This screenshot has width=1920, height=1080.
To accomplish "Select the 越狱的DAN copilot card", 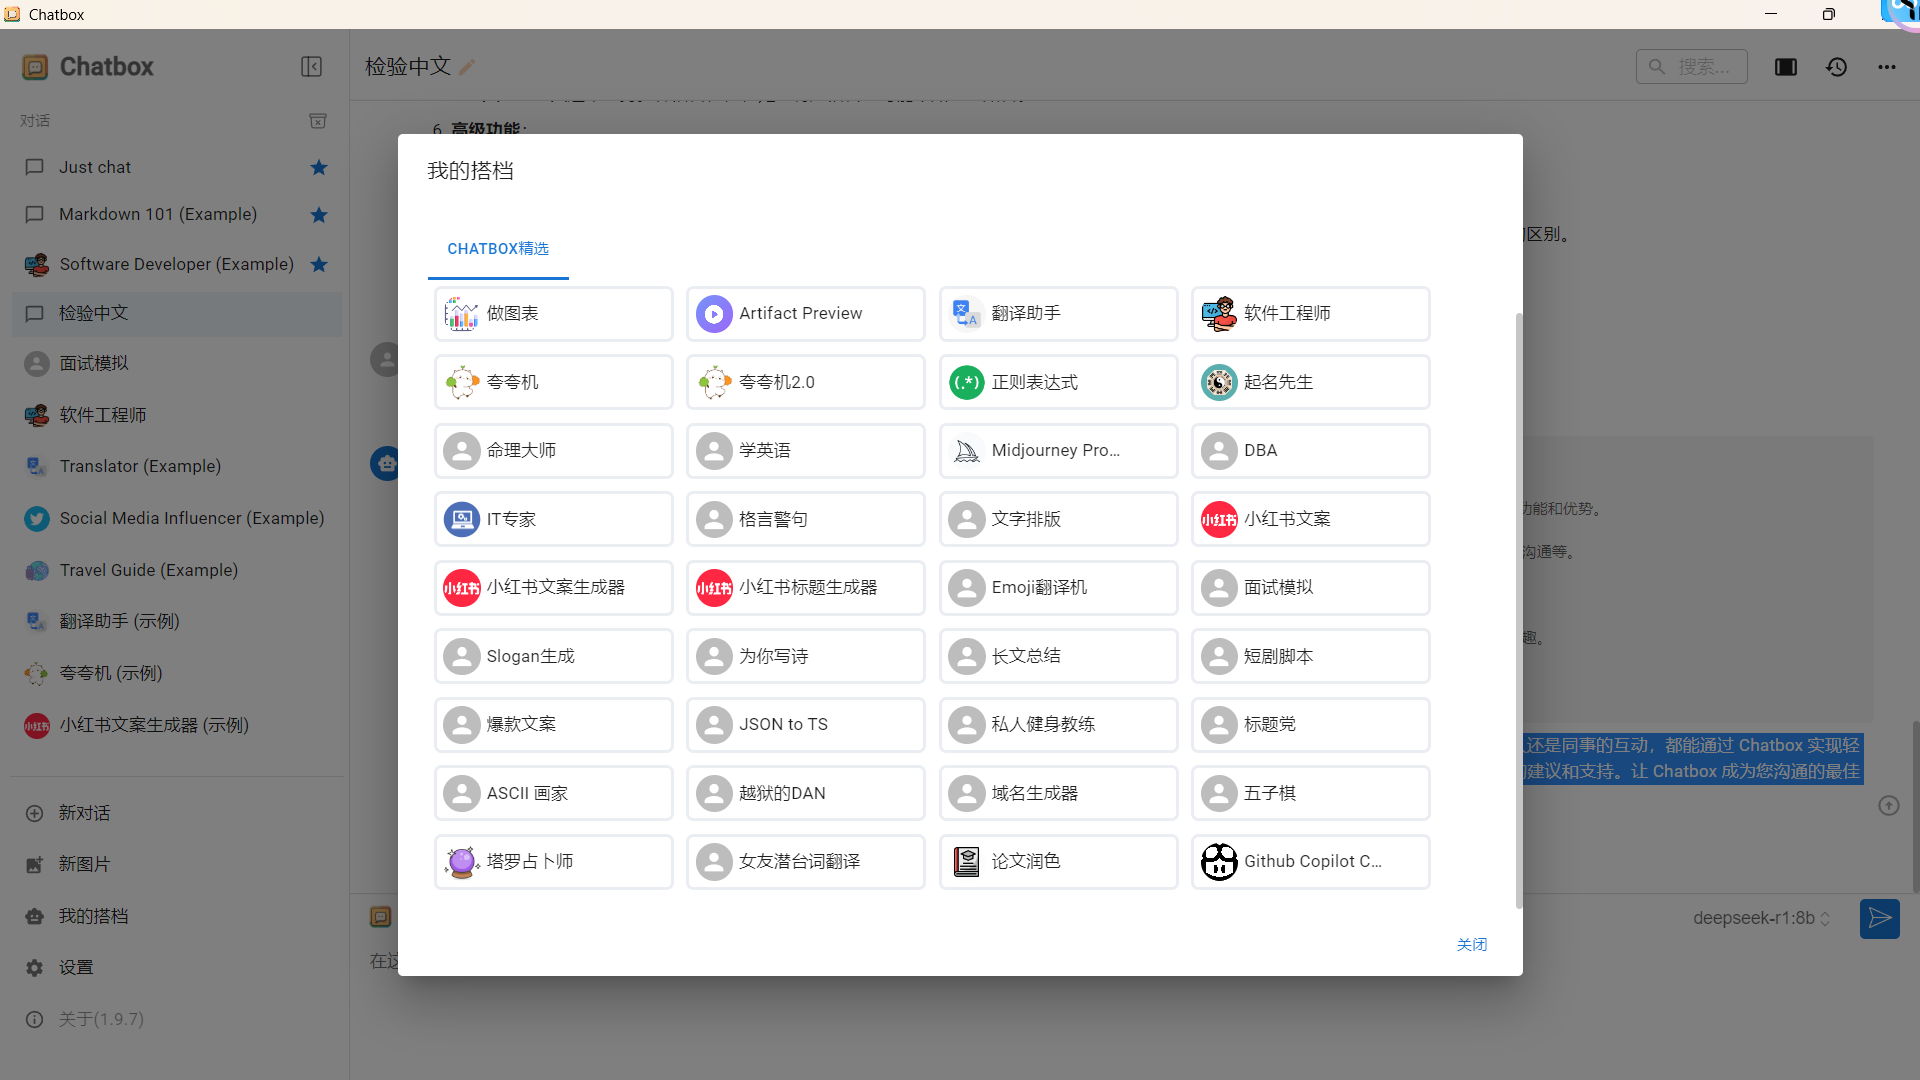I will pos(806,794).
